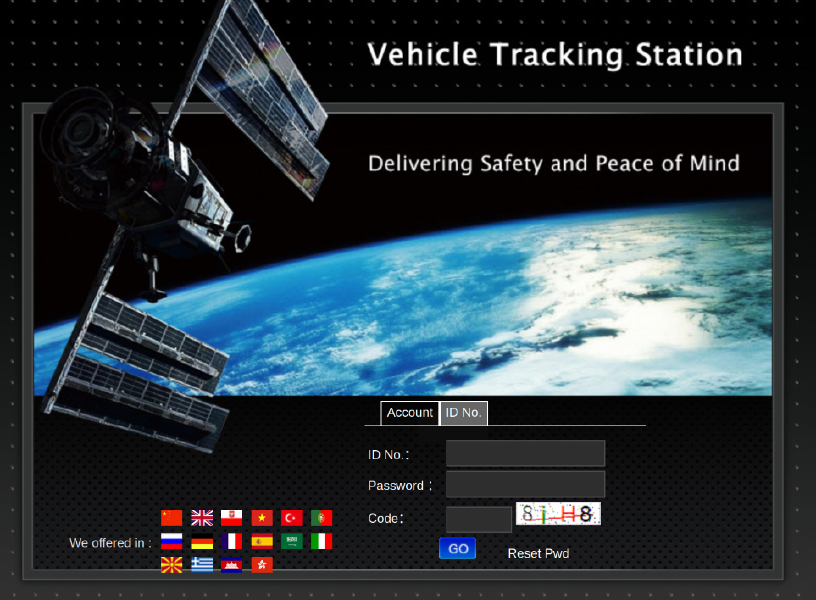Pick the Turkey flag language

pyautogui.click(x=291, y=518)
